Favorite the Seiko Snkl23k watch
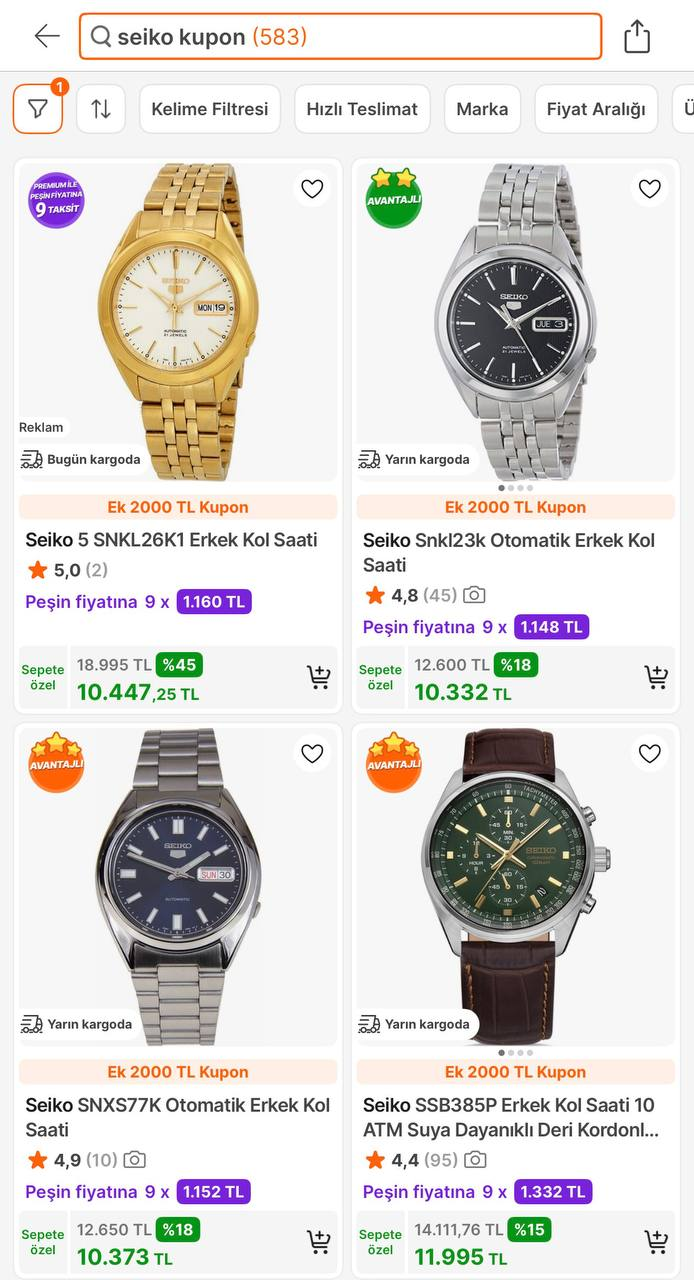The image size is (694, 1280). [x=650, y=189]
